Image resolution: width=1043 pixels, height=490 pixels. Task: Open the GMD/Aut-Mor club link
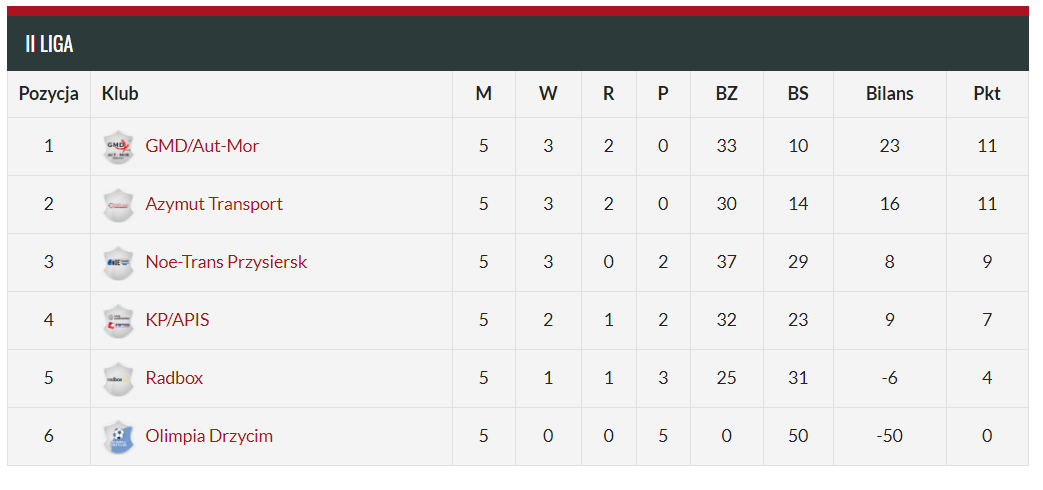(x=202, y=146)
